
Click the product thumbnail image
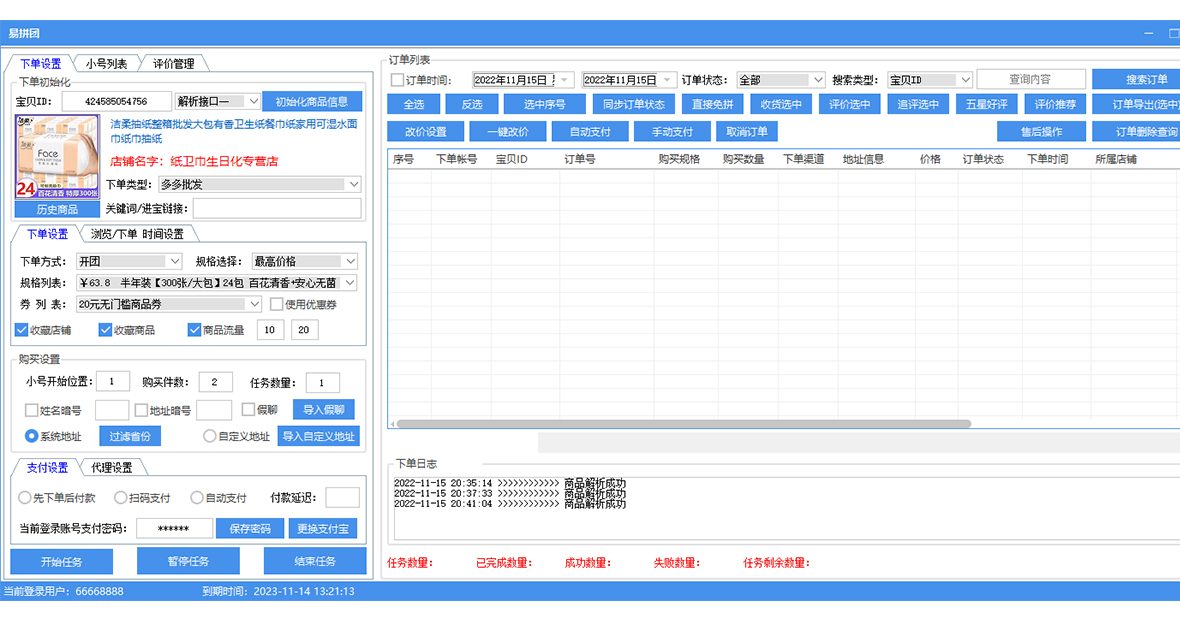(x=57, y=156)
